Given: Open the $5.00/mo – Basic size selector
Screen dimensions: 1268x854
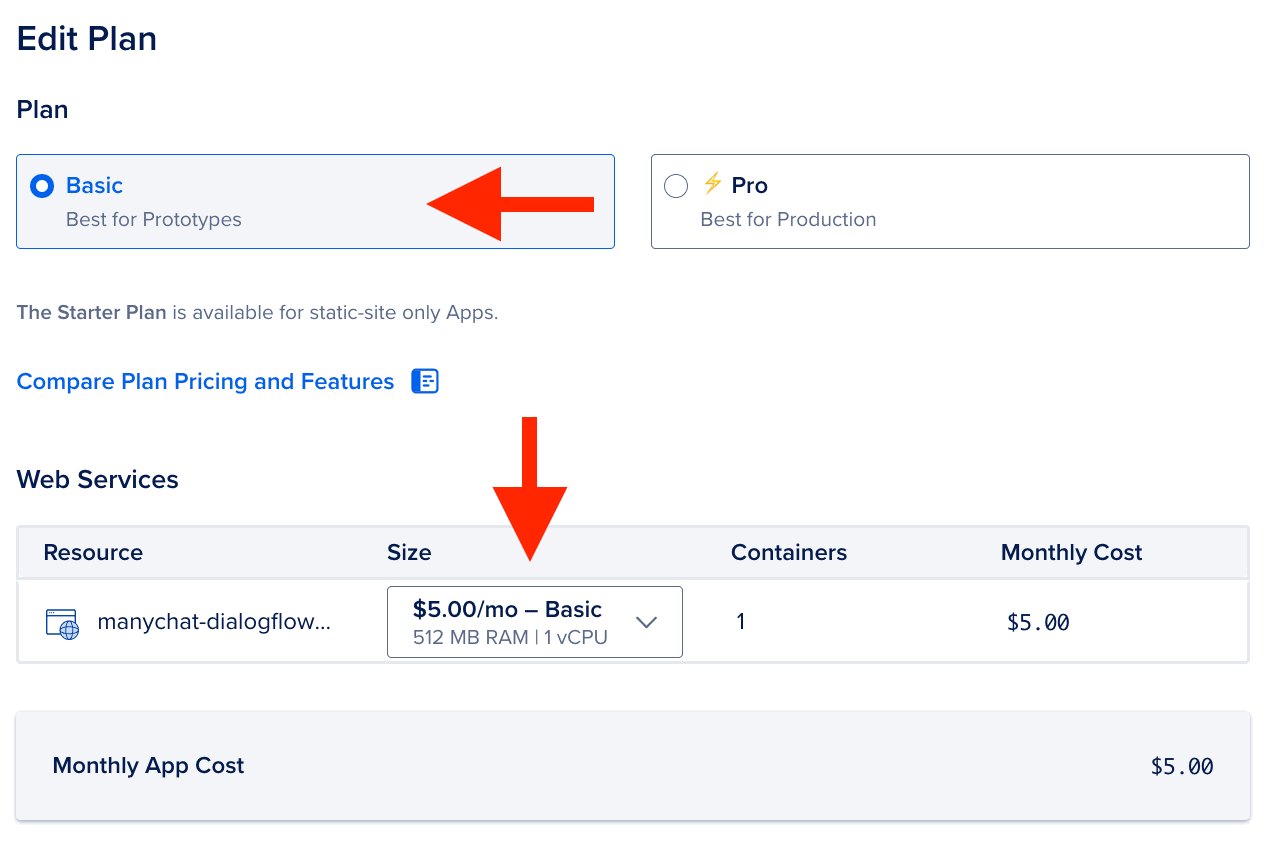Looking at the screenshot, I should 535,622.
